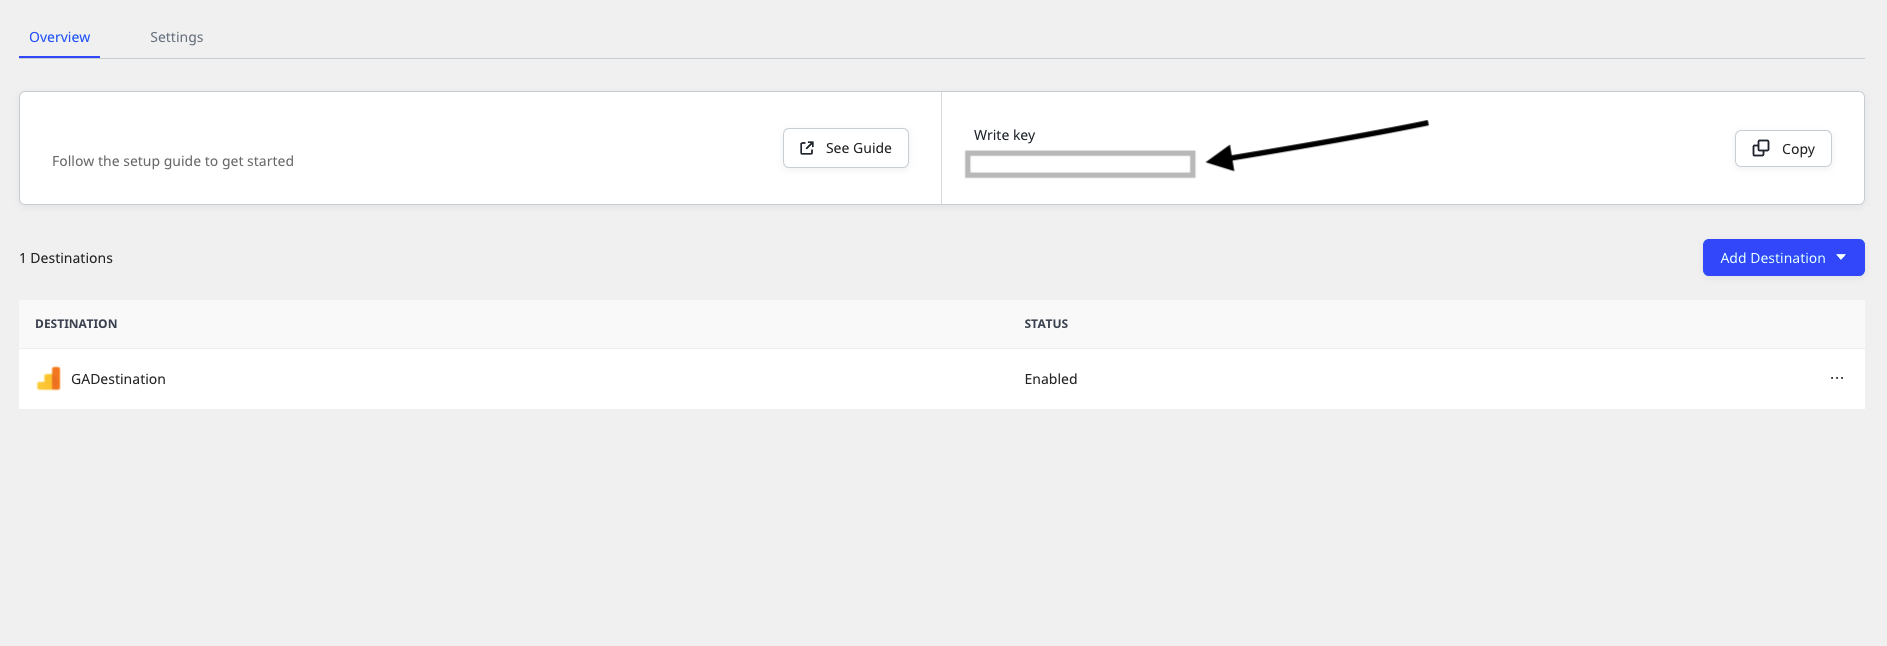1887x646 pixels.
Task: Open the Overview tab
Action: click(x=60, y=37)
